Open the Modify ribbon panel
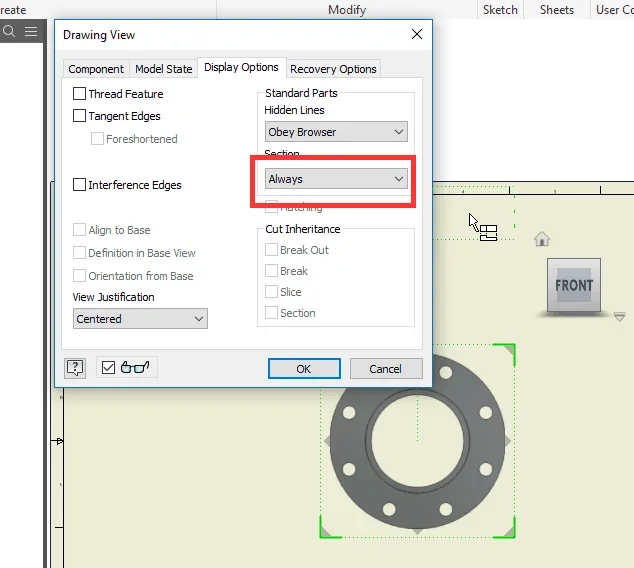This screenshot has height=568, width=634. click(x=347, y=10)
